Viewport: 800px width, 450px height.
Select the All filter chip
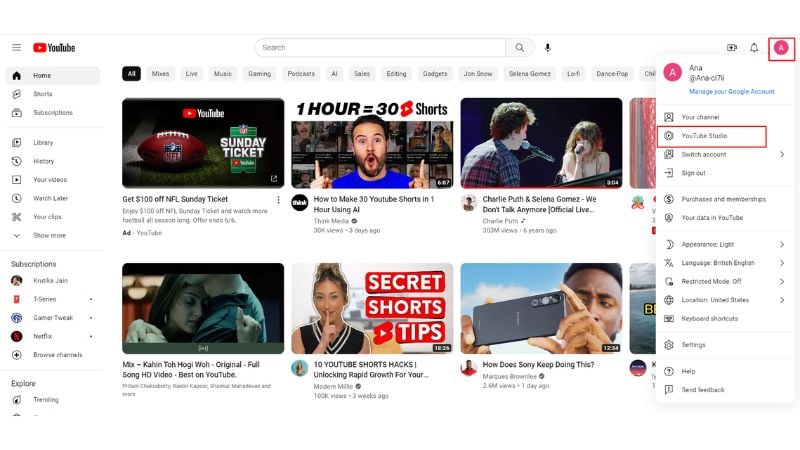click(131, 73)
